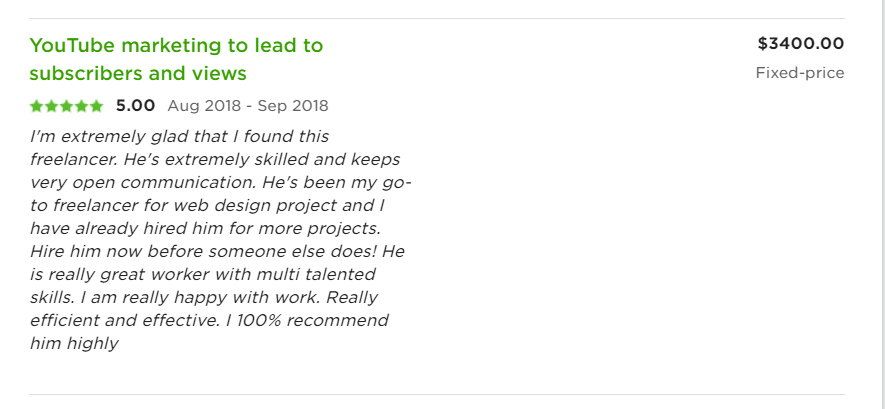885x409 pixels.
Task: Click the Aug 2018 - Sep 2018 date range
Action: point(248,106)
